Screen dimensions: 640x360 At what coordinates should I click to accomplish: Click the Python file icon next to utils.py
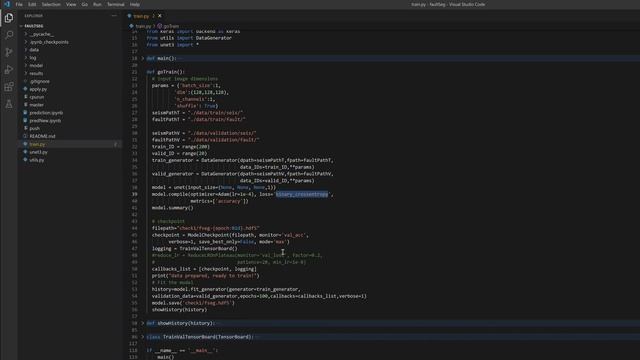tap(25, 160)
